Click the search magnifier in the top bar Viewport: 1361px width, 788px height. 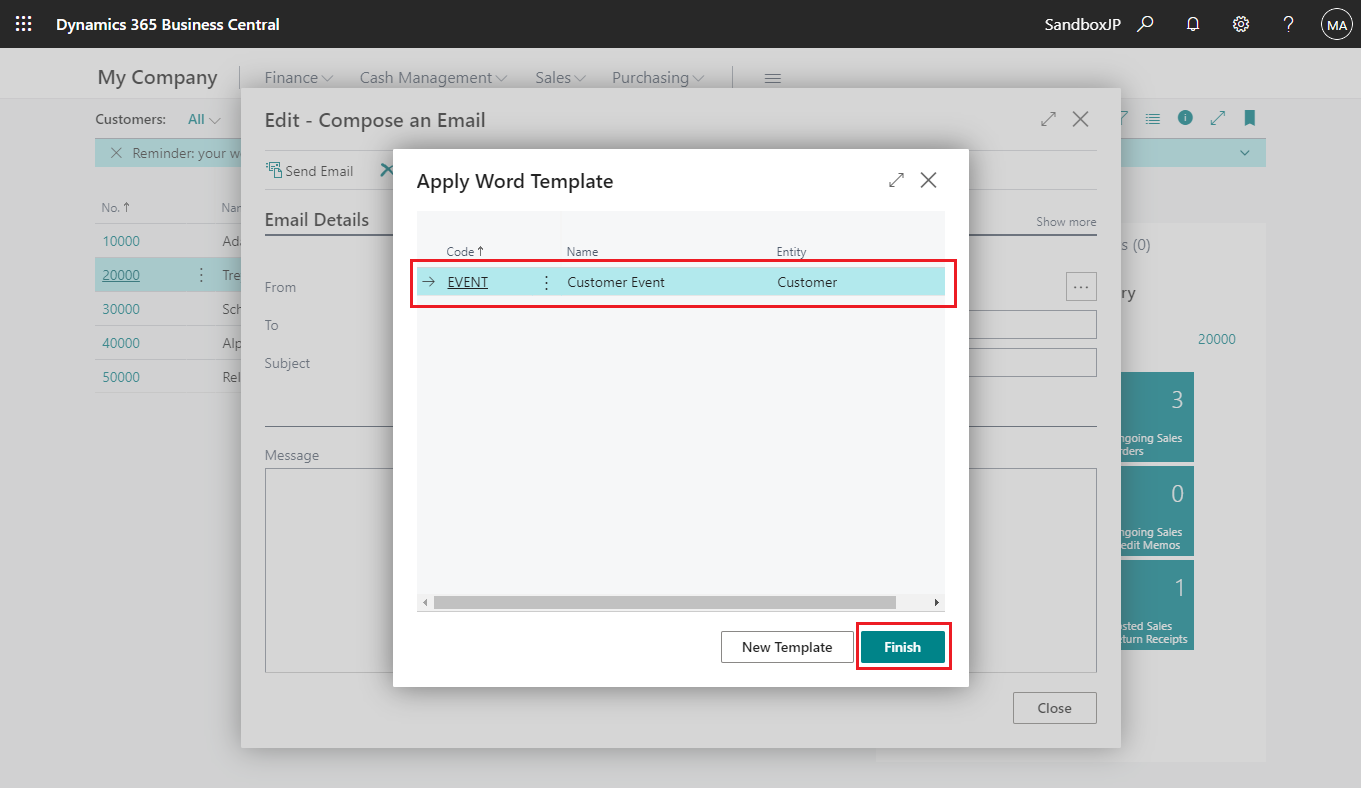coord(1145,23)
